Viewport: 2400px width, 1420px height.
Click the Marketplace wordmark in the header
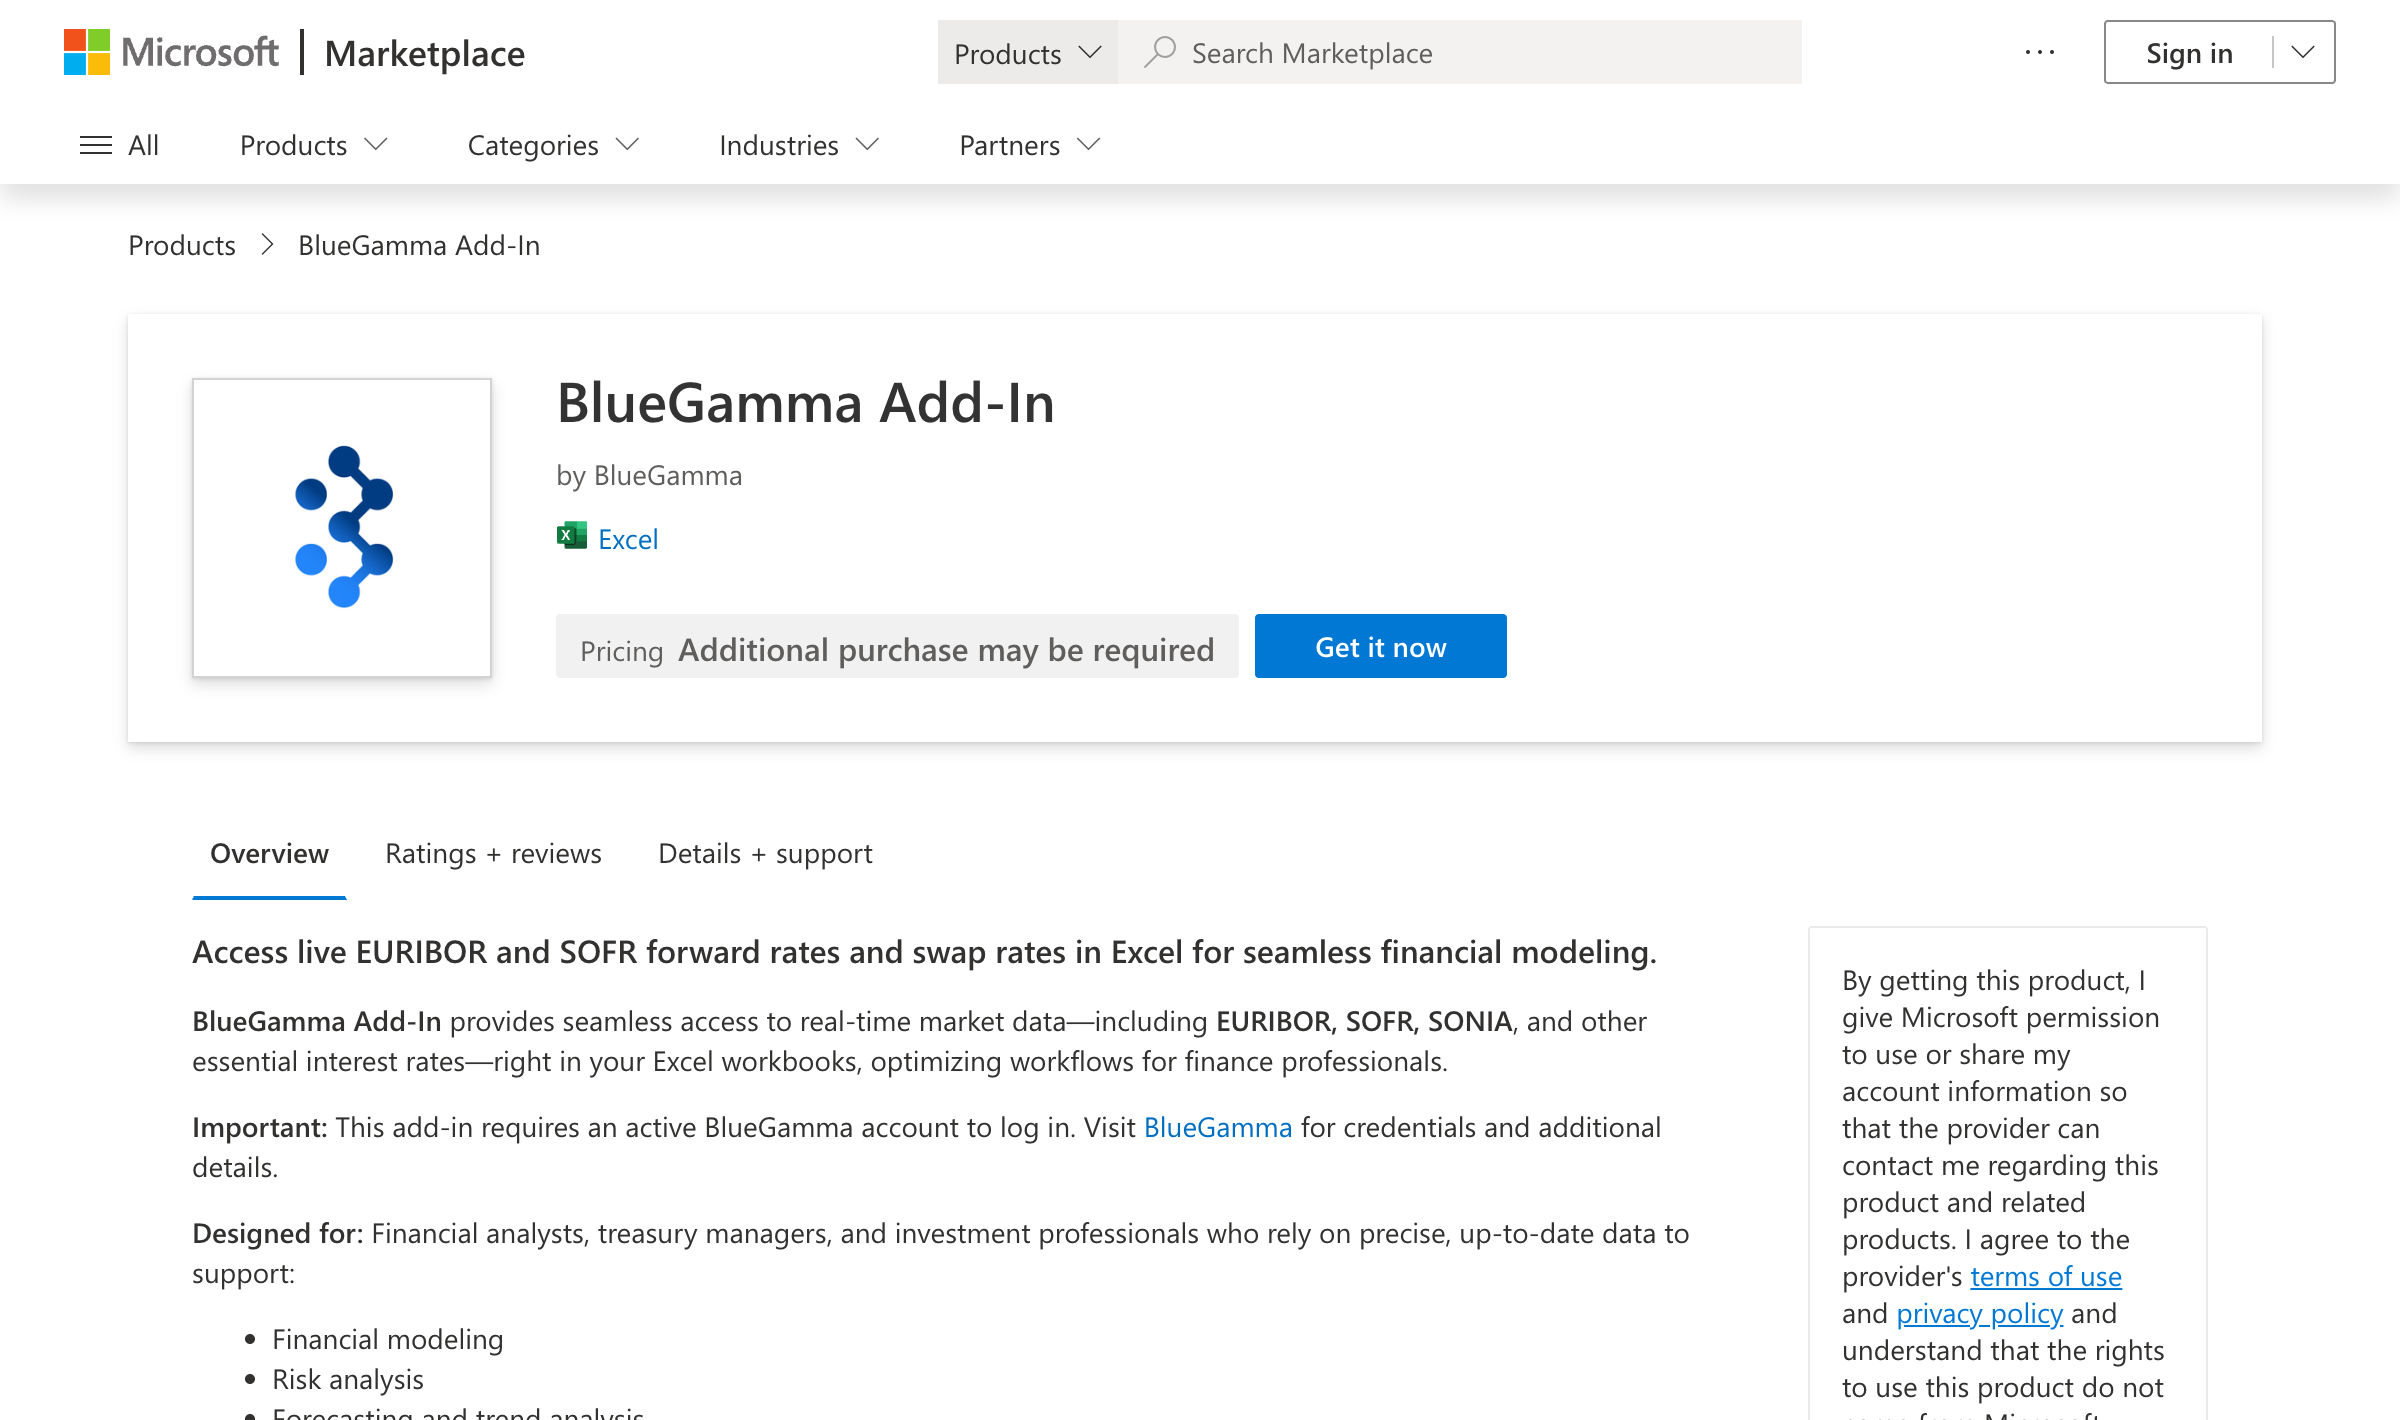(424, 52)
